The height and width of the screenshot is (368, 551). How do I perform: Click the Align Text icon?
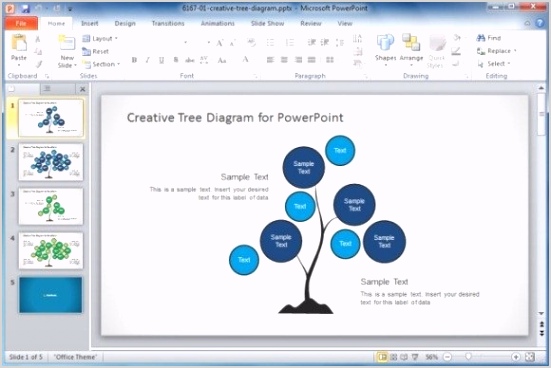tap(357, 52)
